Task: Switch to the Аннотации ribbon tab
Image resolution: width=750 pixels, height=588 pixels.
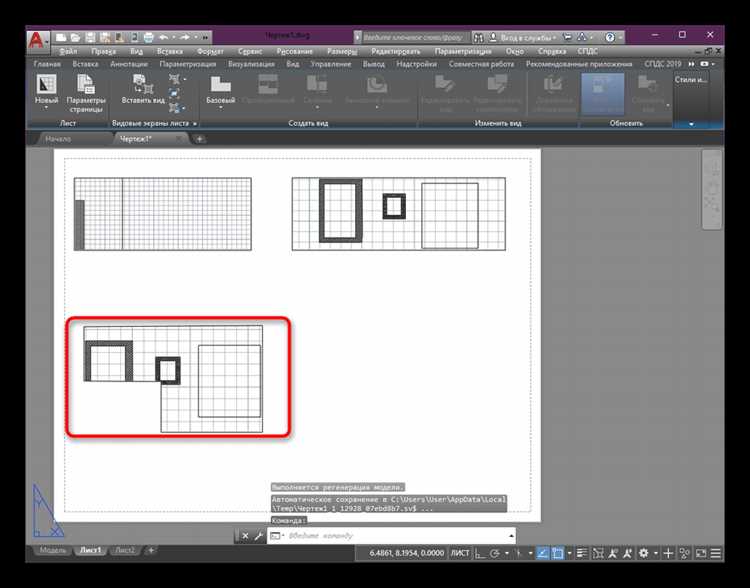Action: point(129,64)
